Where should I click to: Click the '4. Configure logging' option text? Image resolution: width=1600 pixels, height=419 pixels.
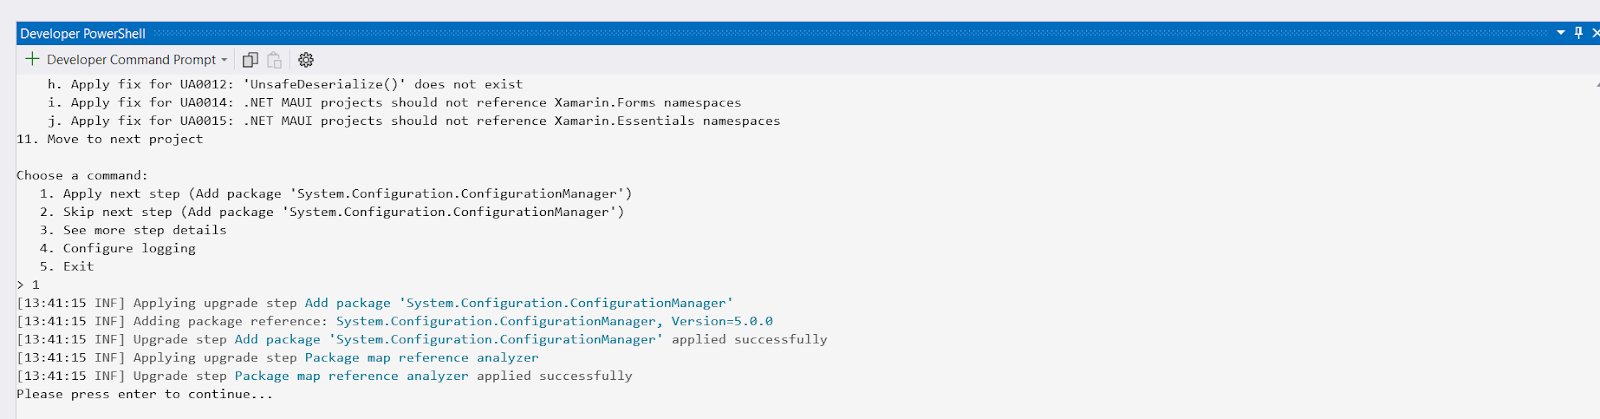pyautogui.click(x=118, y=248)
